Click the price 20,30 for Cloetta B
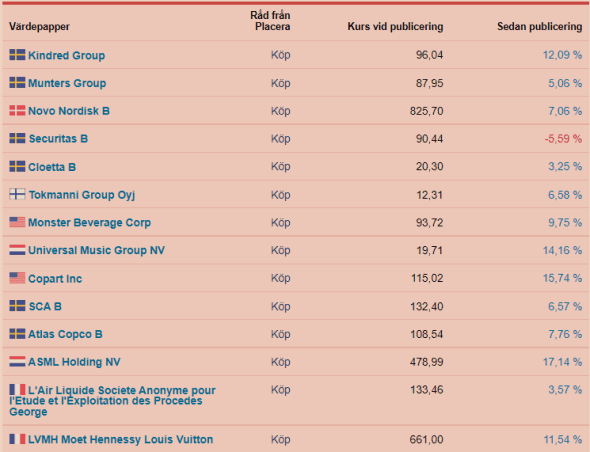The height and width of the screenshot is (452, 590). 429,166
